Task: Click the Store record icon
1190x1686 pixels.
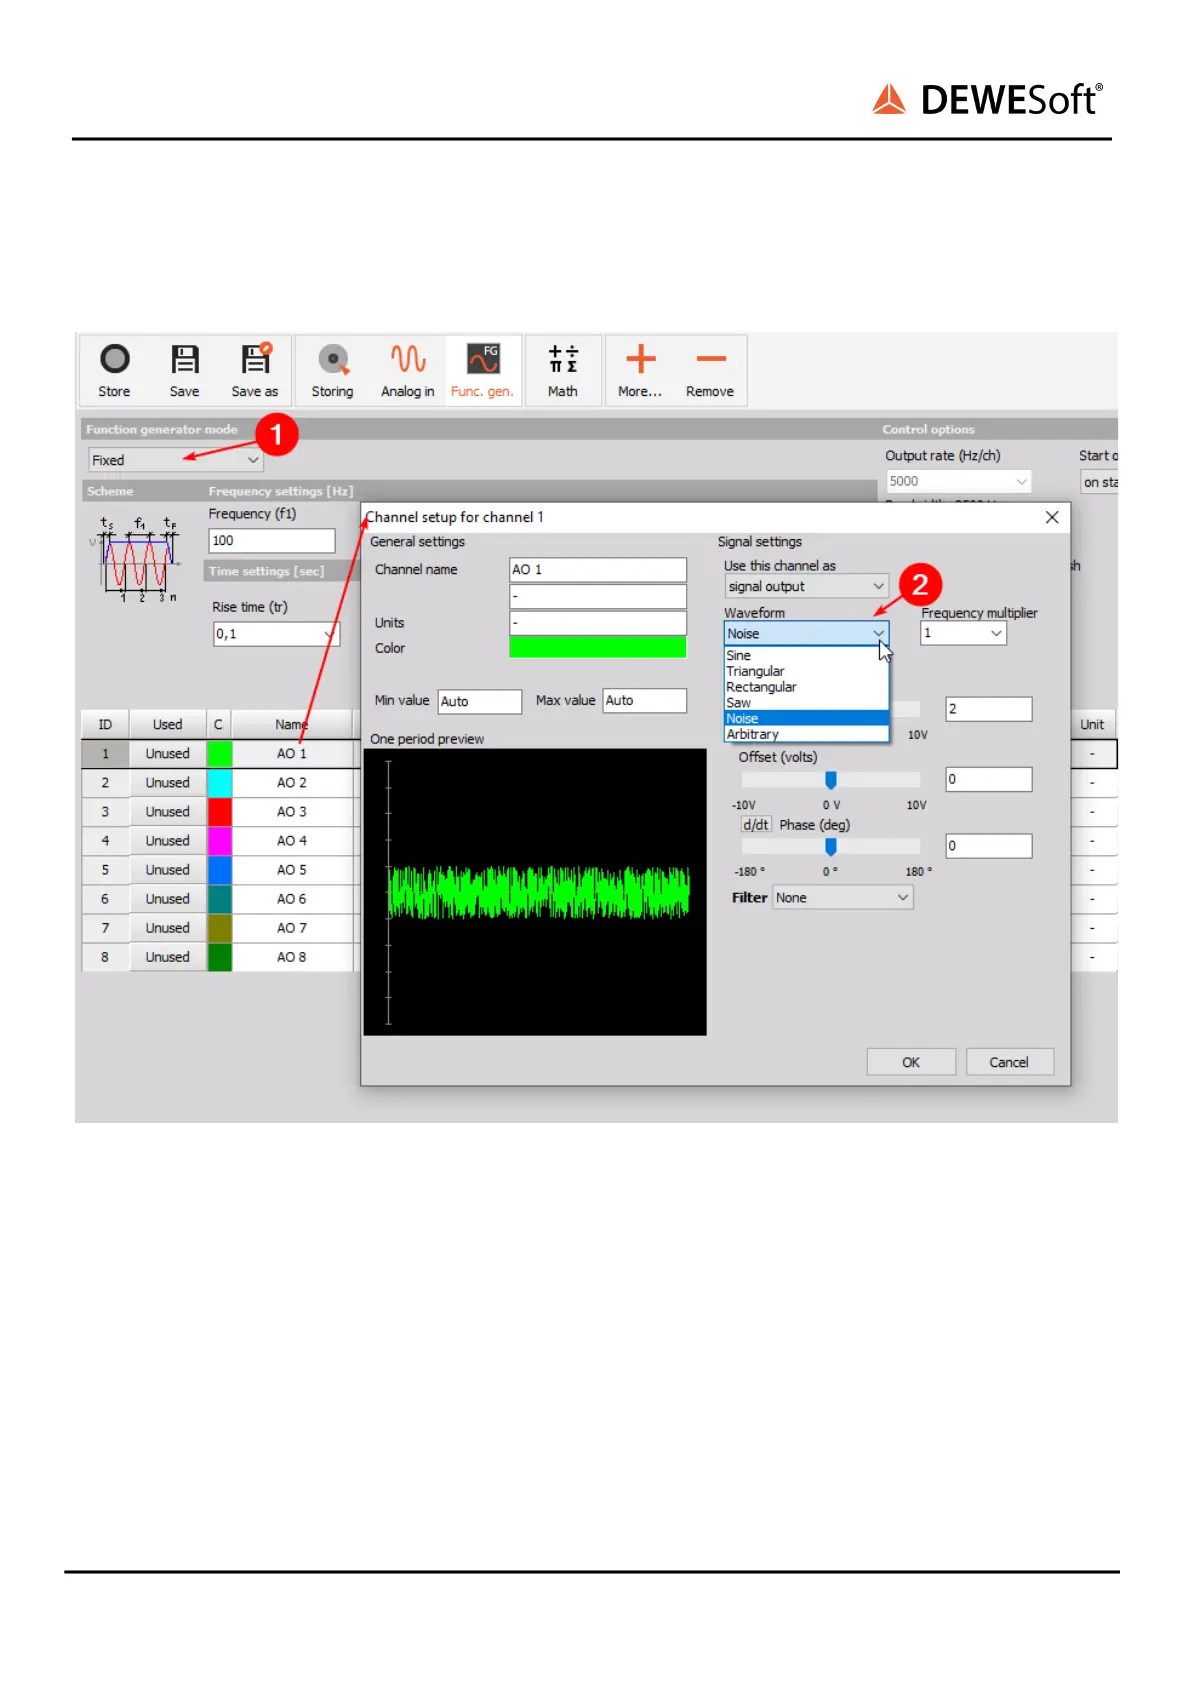Action: [114, 360]
